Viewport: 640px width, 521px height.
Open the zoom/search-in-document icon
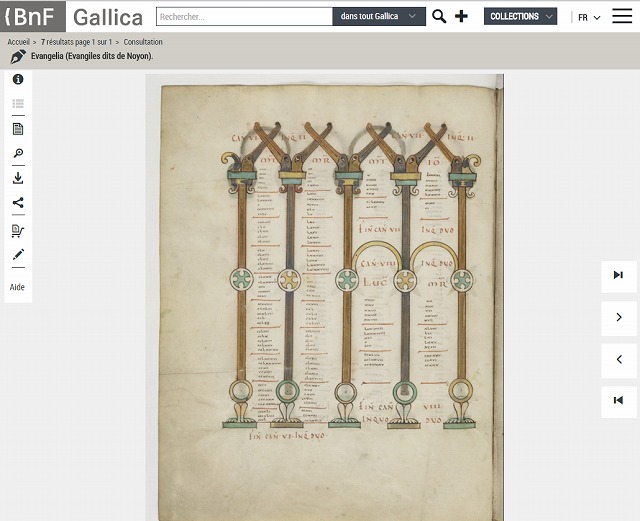tap(18, 153)
